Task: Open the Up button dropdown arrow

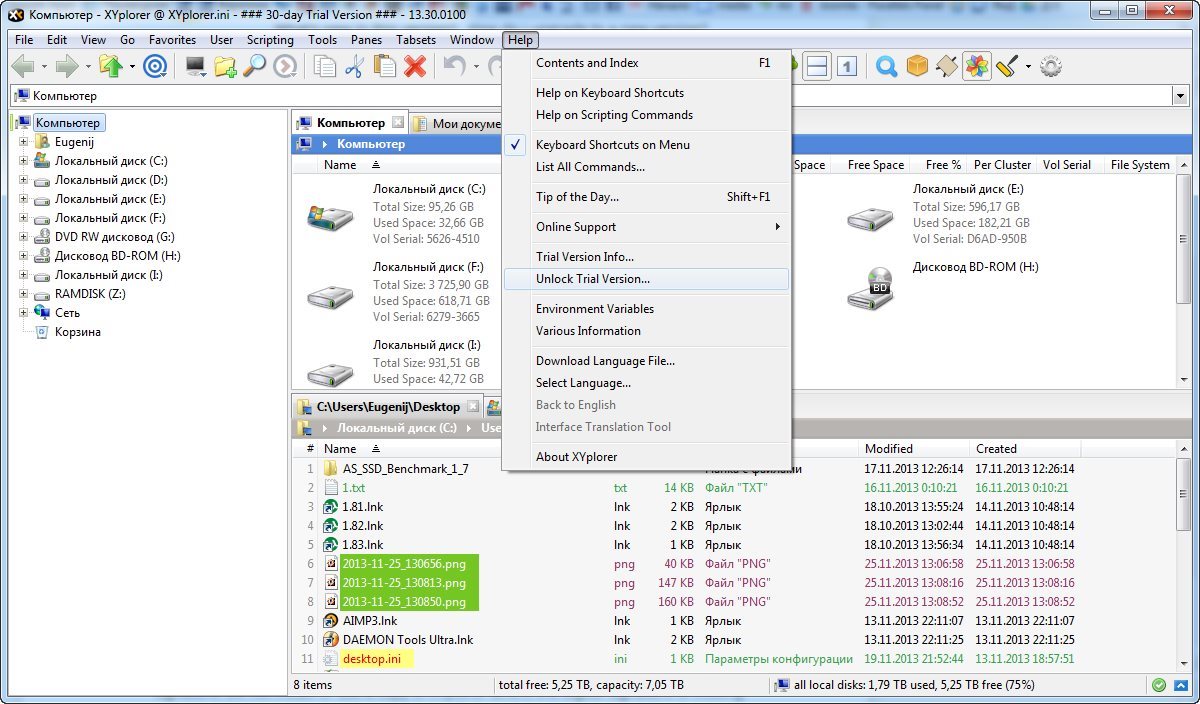Action: 131,67
